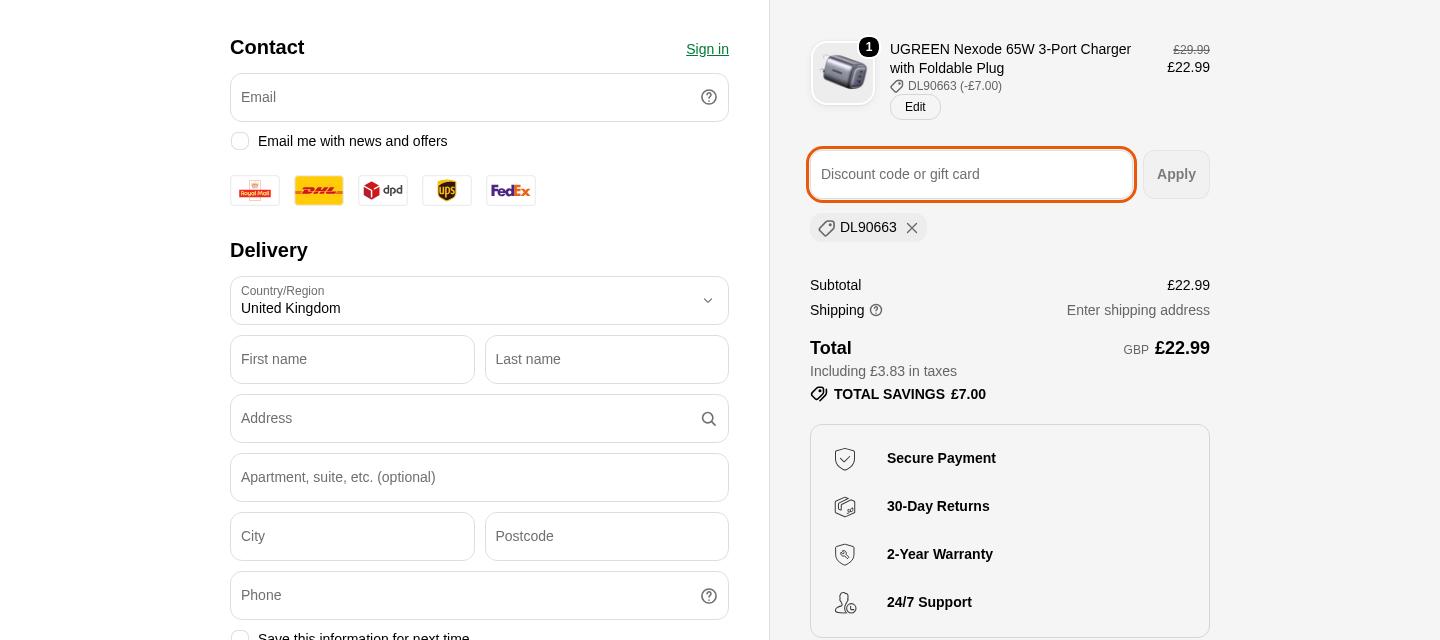The height and width of the screenshot is (640, 1440).
Task: Click the Including £3.83 in taxes text
Action: coord(883,371)
